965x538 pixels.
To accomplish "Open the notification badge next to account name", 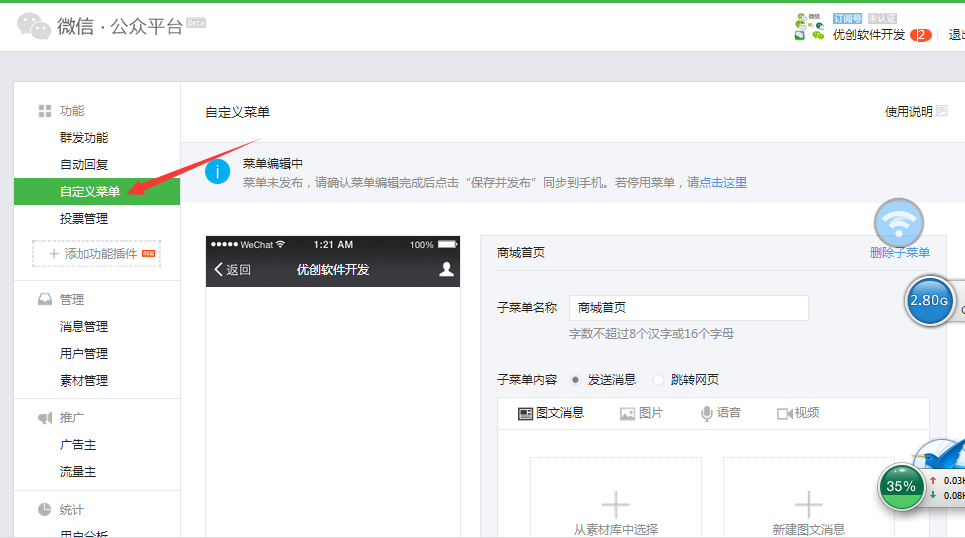I will tap(920, 35).
